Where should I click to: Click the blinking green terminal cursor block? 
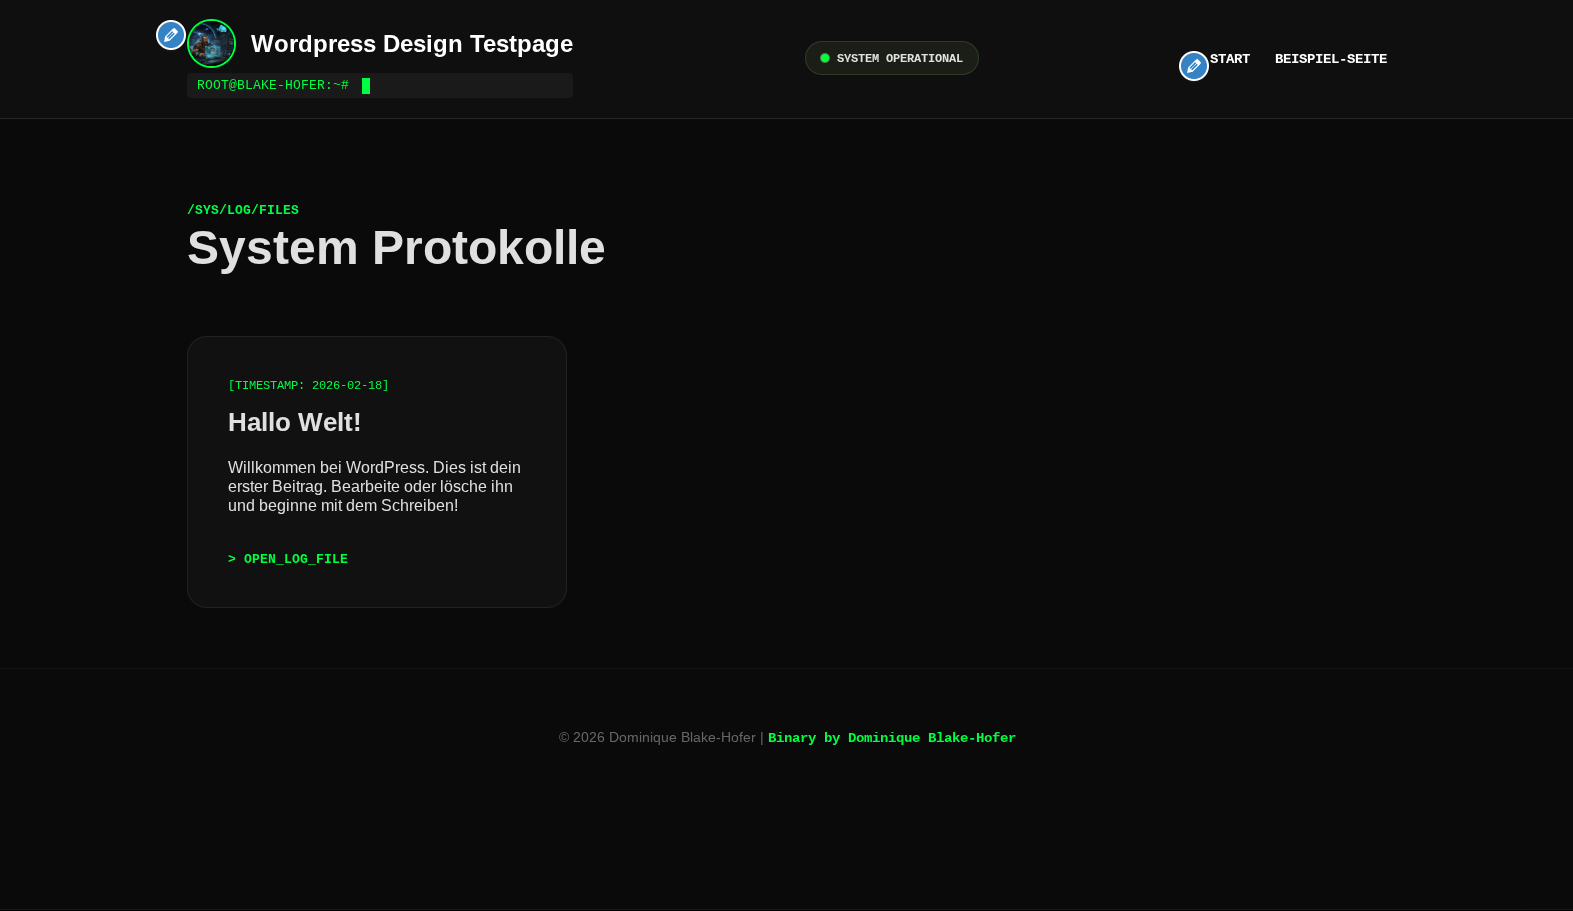click(366, 86)
